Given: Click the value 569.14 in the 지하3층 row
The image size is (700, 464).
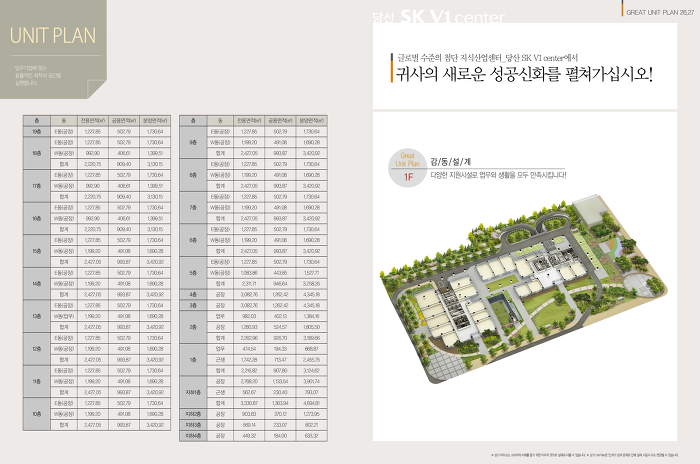Looking at the screenshot, I should click(x=249, y=425).
